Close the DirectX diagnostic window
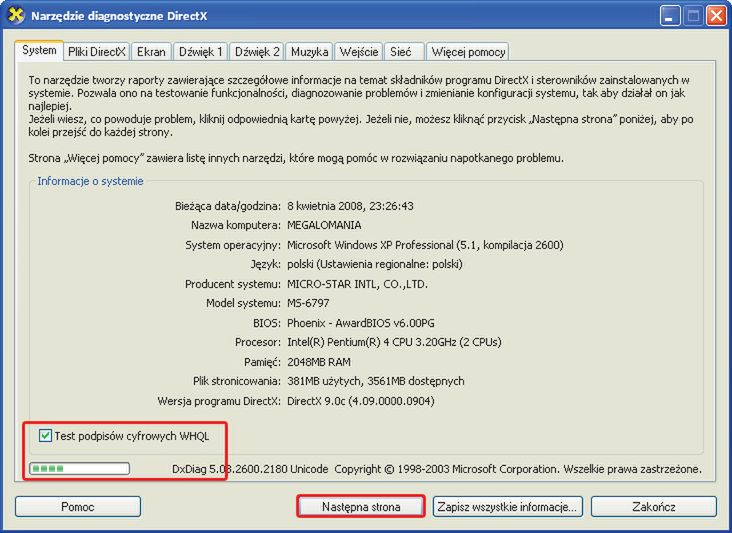Screen dimensions: 732x533 coord(716,16)
